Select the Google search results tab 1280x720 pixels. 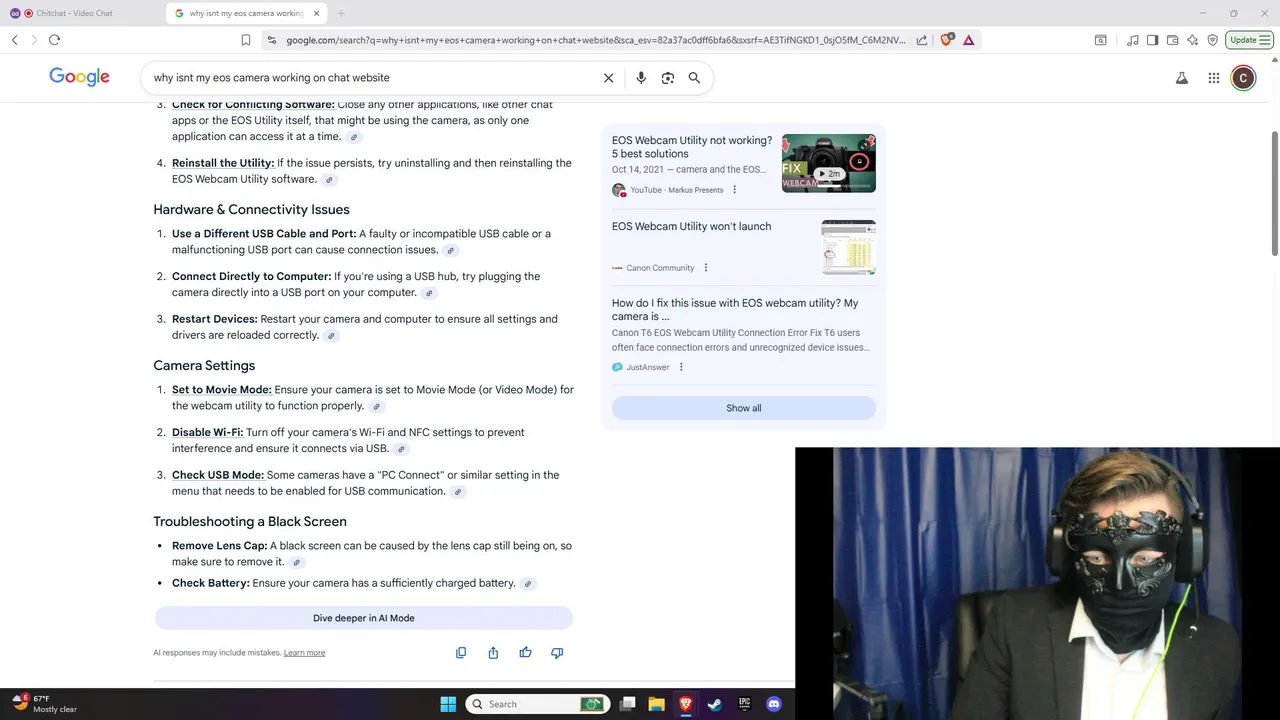pyautogui.click(x=246, y=13)
